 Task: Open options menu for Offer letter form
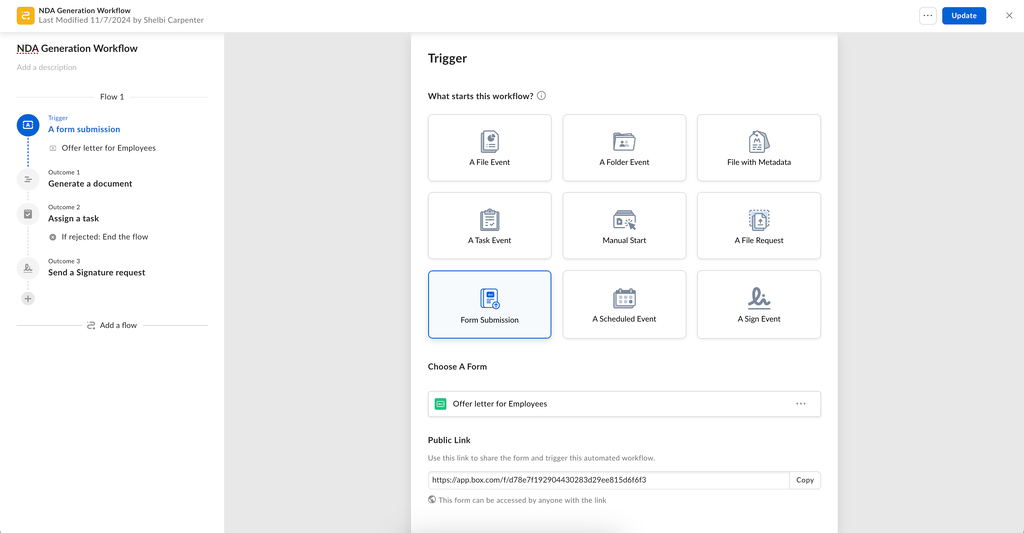(x=801, y=404)
